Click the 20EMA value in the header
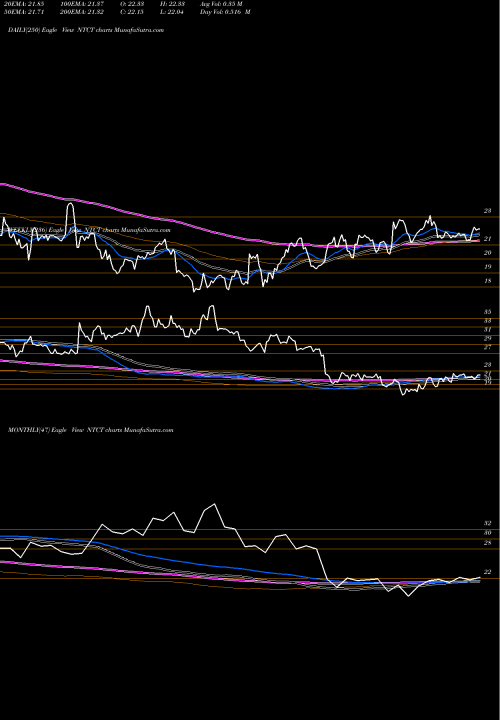 click(x=24, y=4)
